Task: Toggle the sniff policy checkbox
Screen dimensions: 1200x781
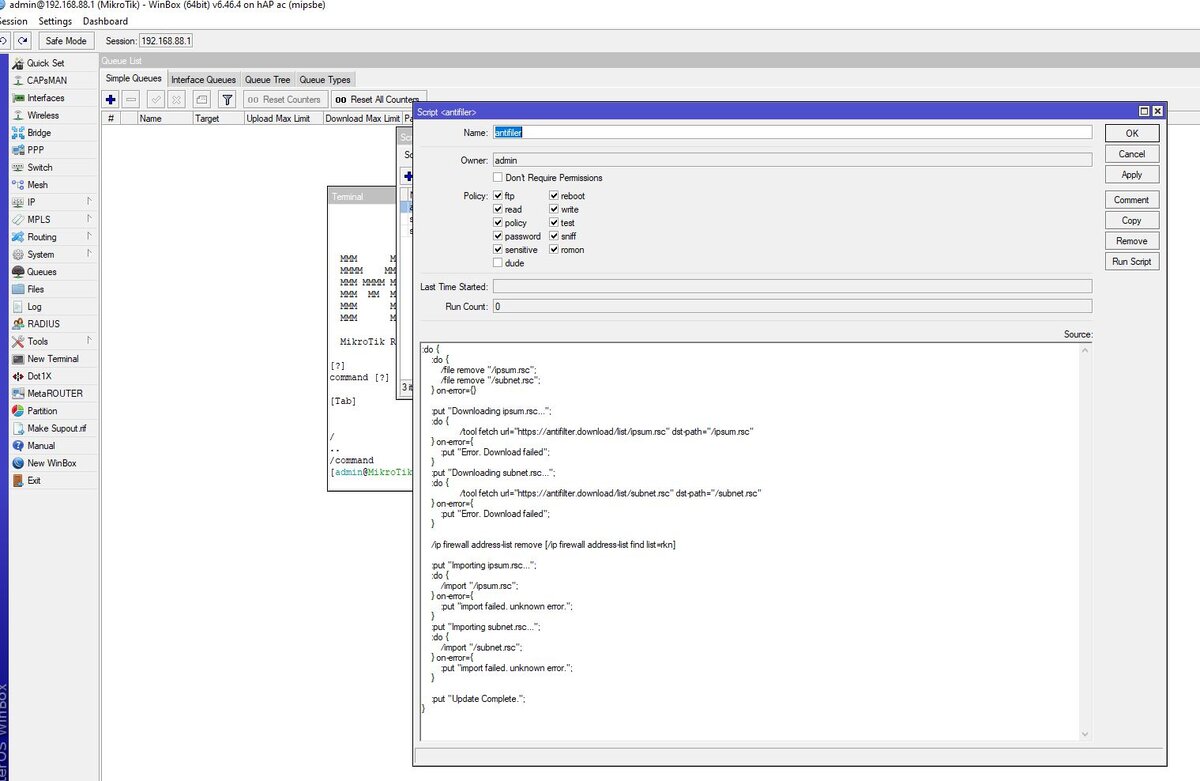Action: pyautogui.click(x=554, y=236)
